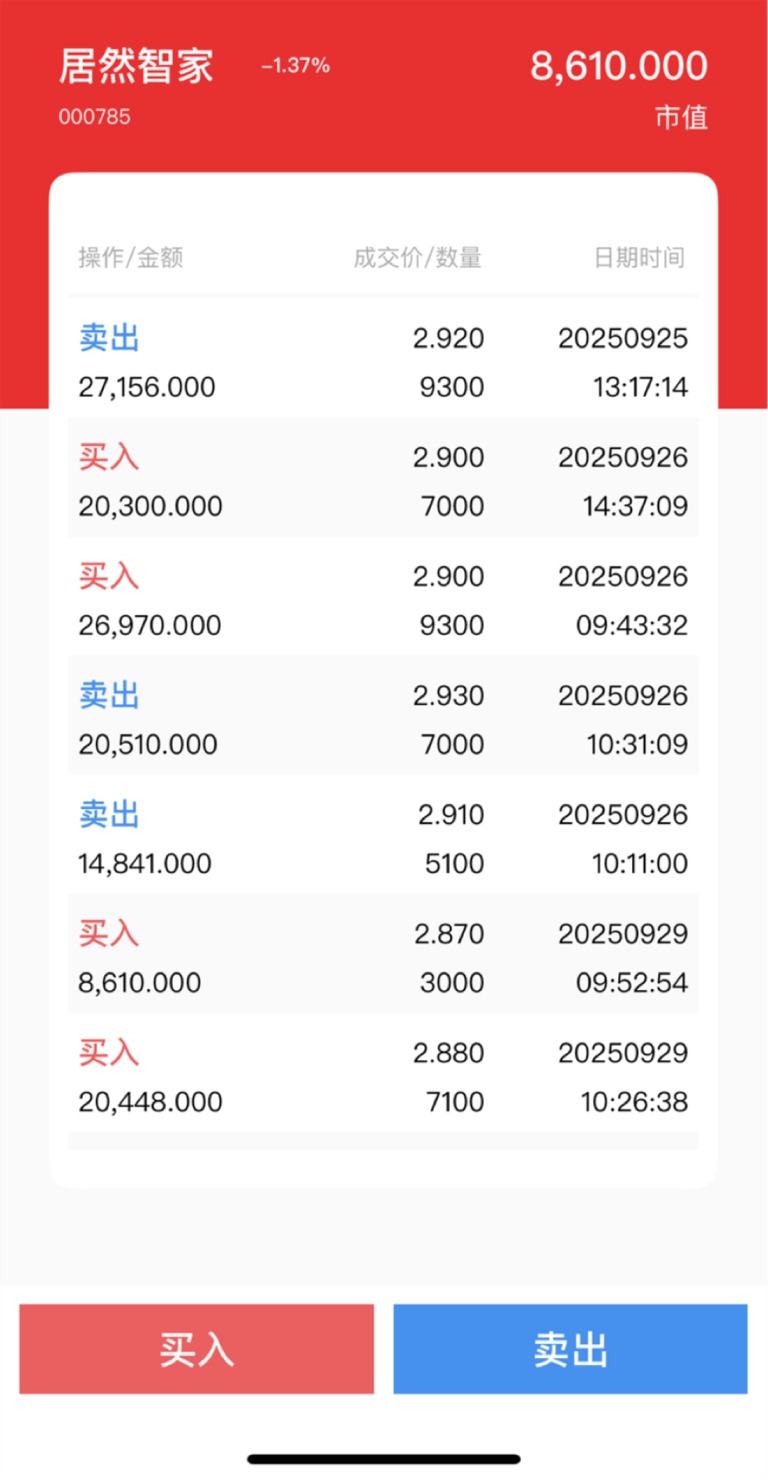The width and height of the screenshot is (768, 1480).
Task: Open the 买入 record of 20,300.000
Action: coord(383,481)
